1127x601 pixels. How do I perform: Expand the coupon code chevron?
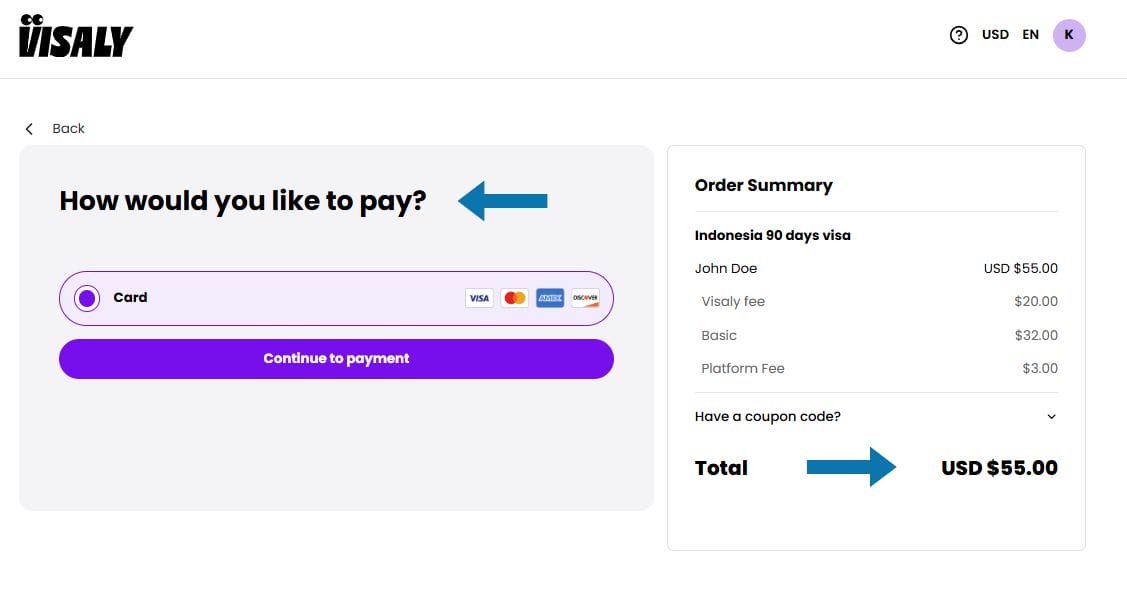(1051, 417)
